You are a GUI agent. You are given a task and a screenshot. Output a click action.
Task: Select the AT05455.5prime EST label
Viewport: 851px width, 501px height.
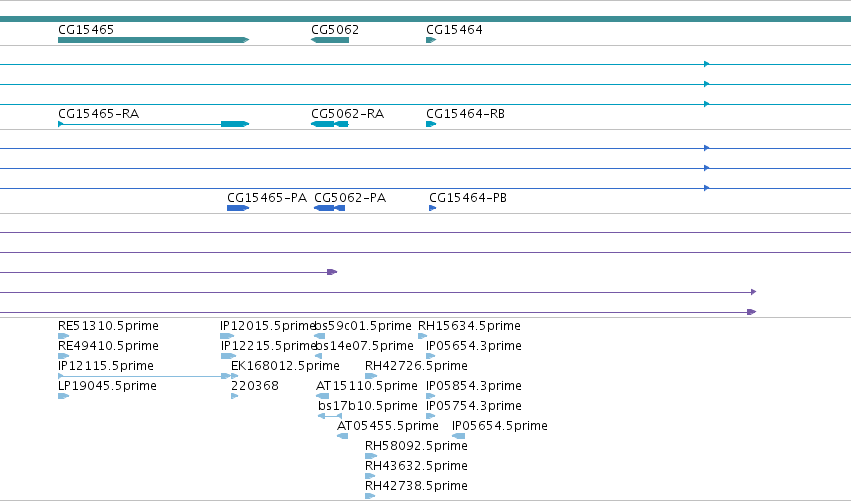388,426
